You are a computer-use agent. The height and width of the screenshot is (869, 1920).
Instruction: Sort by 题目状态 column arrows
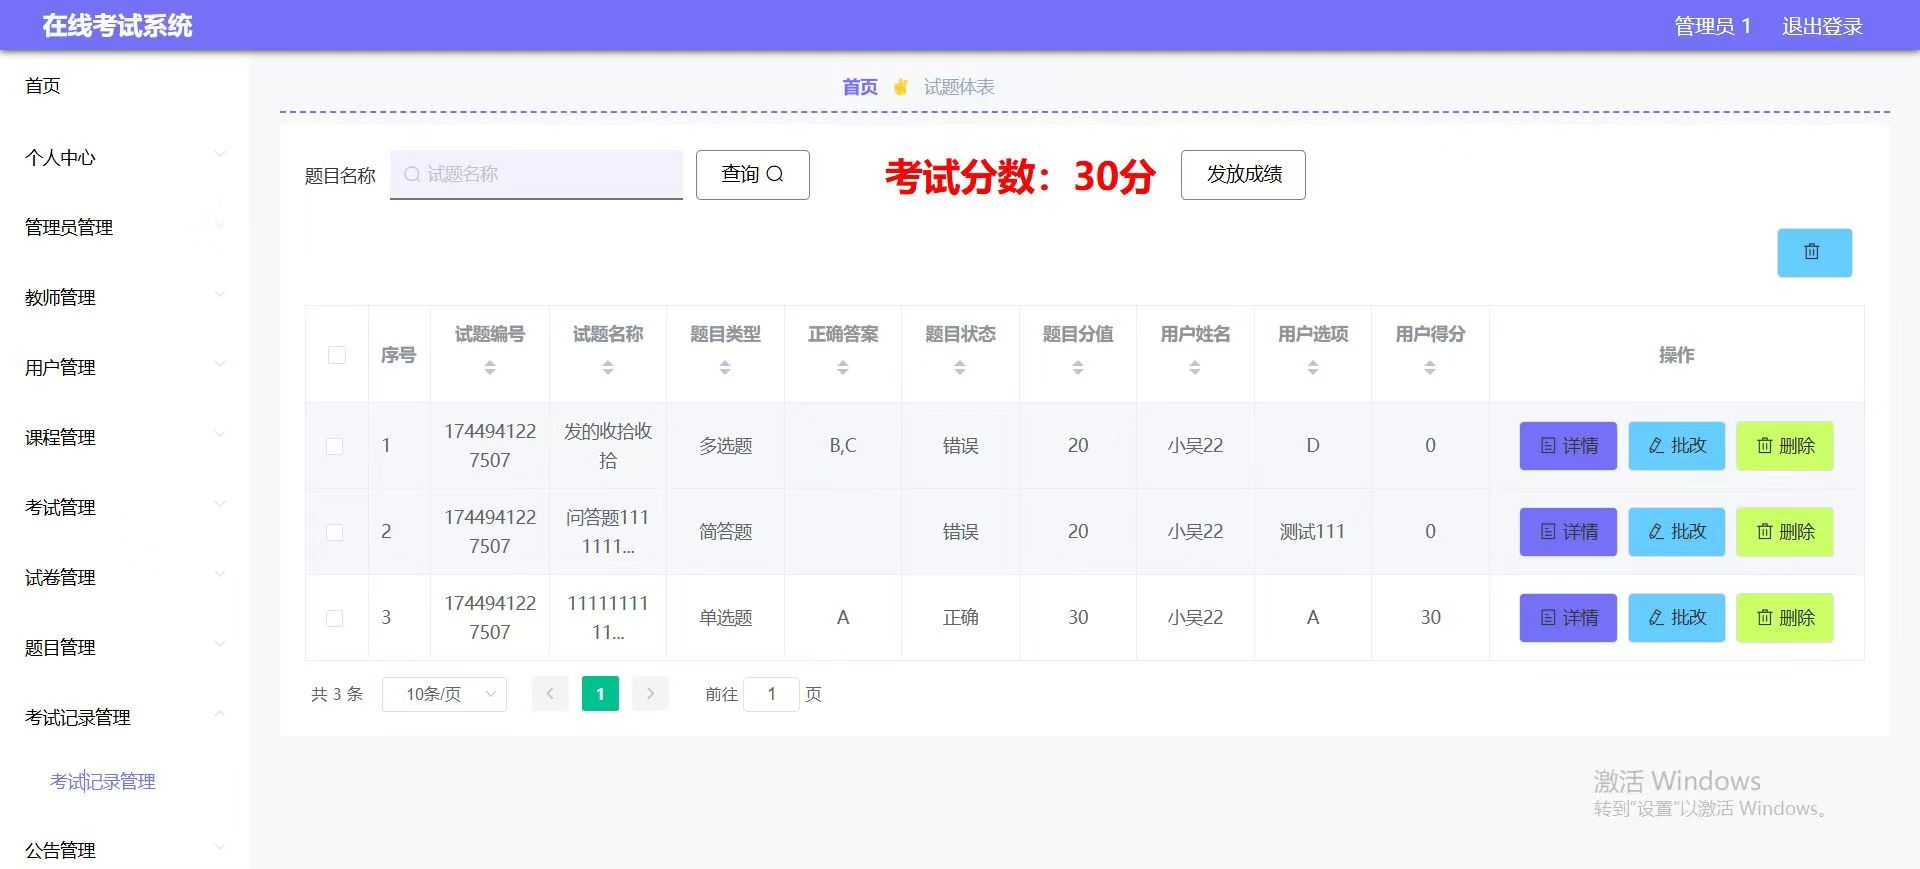pyautogui.click(x=960, y=368)
